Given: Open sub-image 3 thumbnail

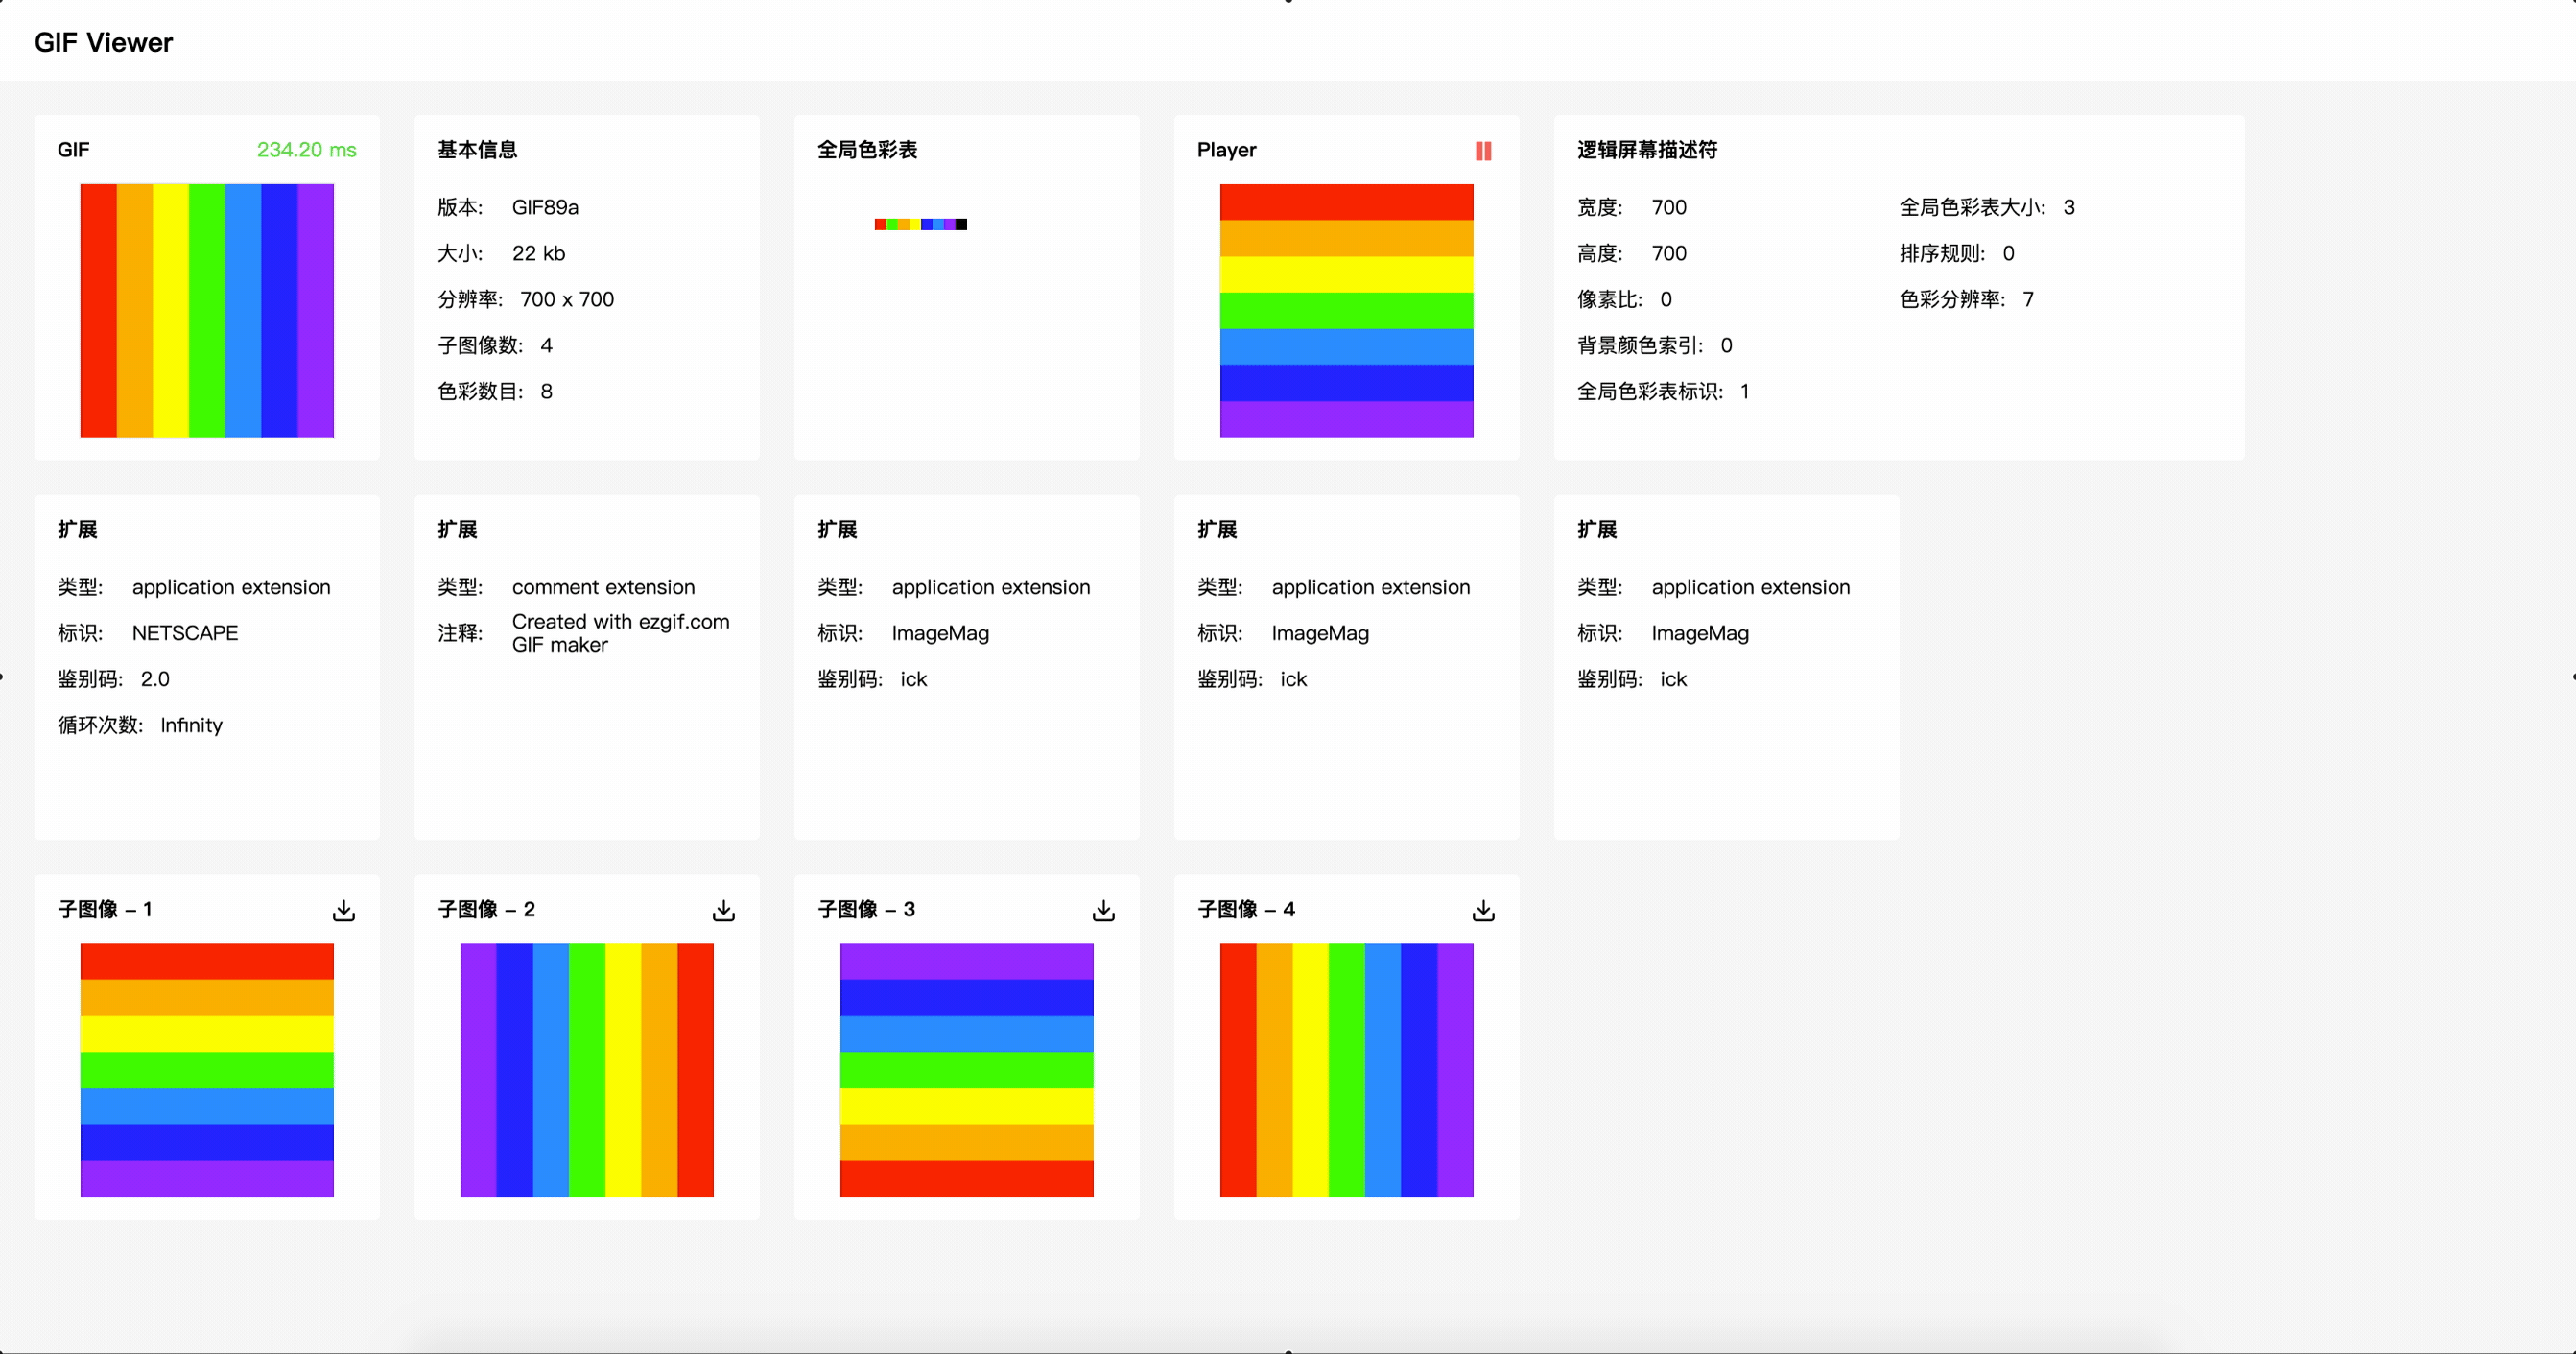Looking at the screenshot, I should pos(966,1069).
